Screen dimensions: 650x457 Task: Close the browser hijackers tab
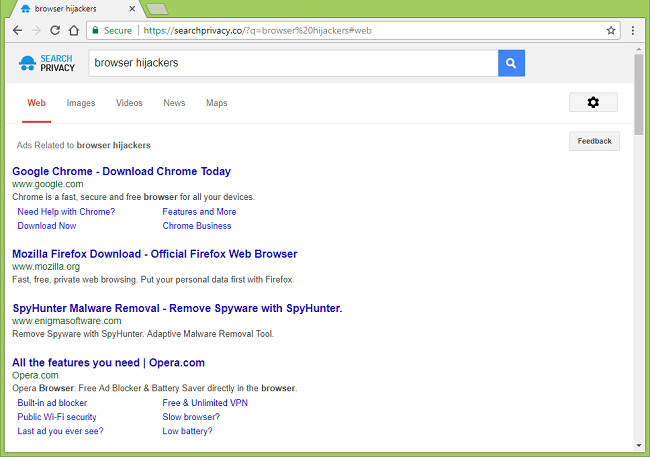click(132, 8)
